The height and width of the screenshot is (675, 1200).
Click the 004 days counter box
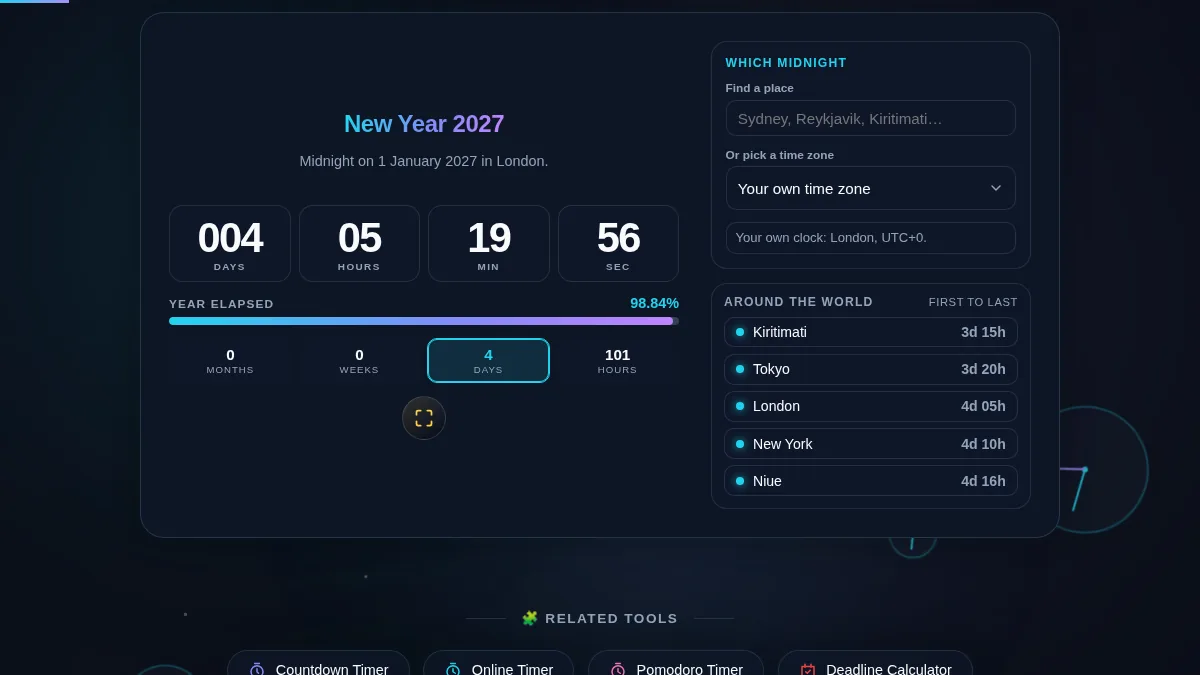230,243
